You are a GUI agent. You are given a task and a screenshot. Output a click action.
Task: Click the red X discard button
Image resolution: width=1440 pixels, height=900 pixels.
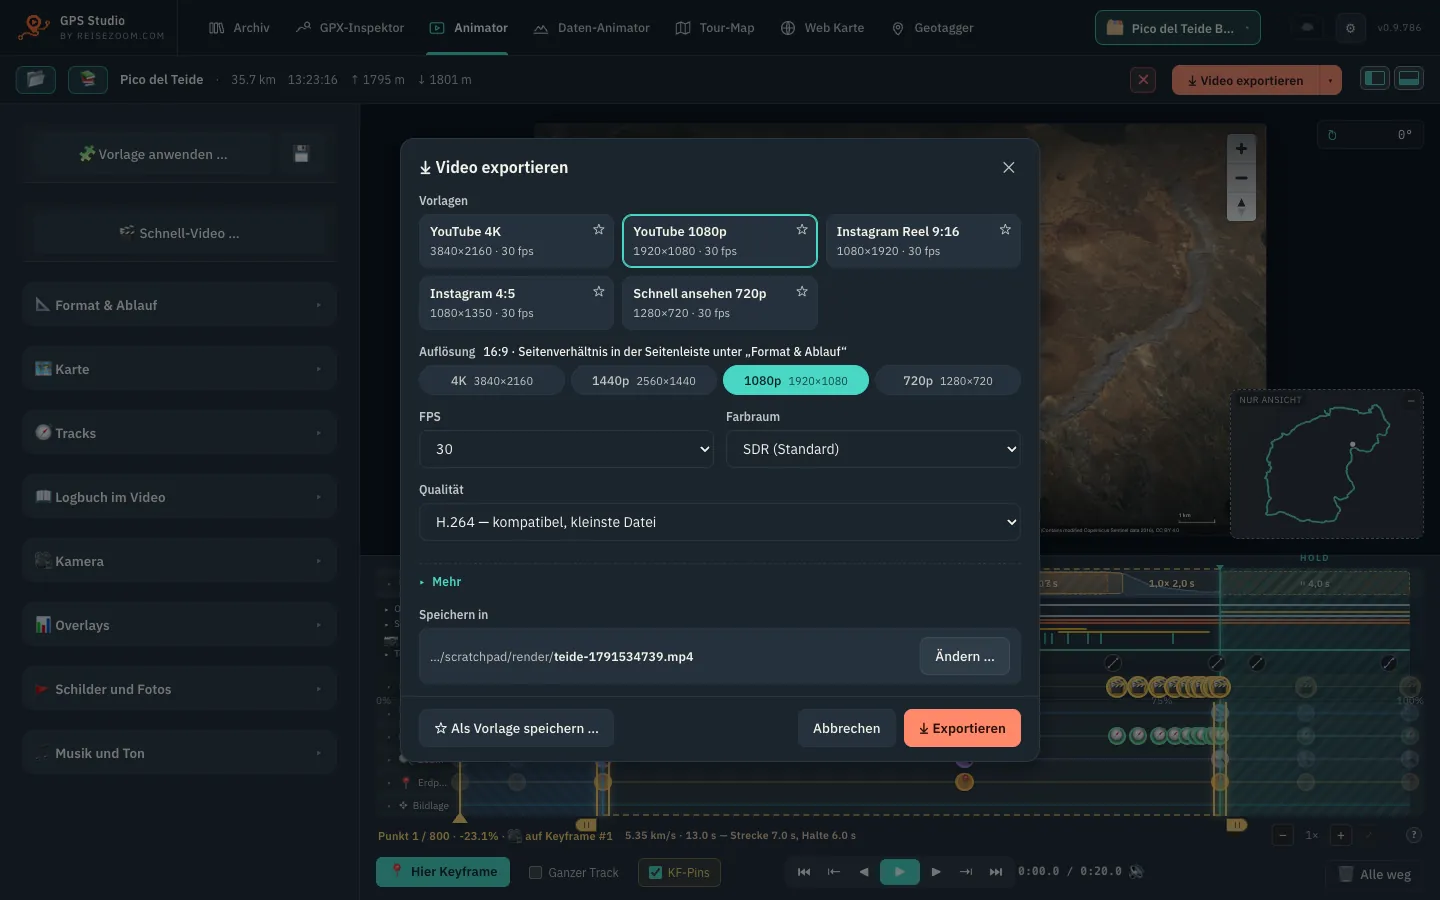pos(1143,80)
